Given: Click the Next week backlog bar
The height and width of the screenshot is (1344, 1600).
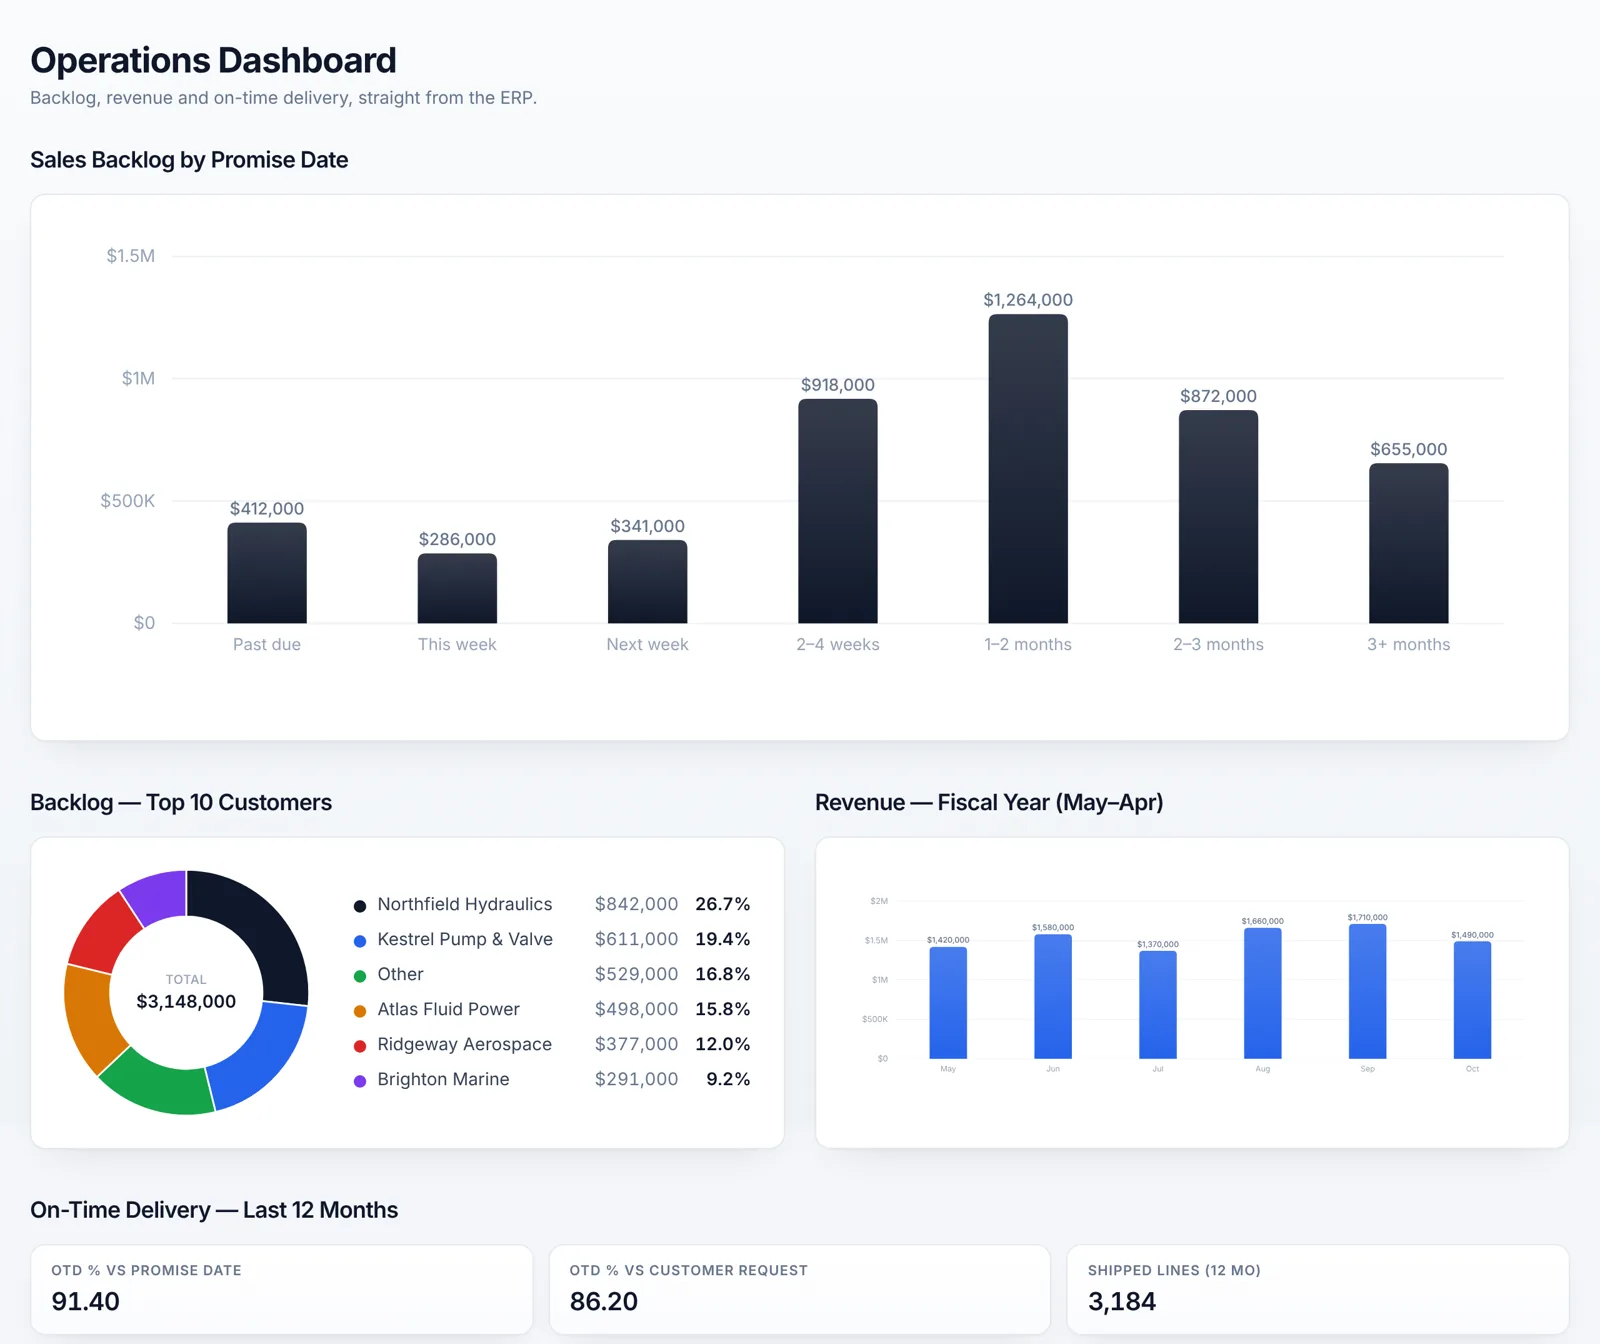Looking at the screenshot, I should (x=647, y=581).
